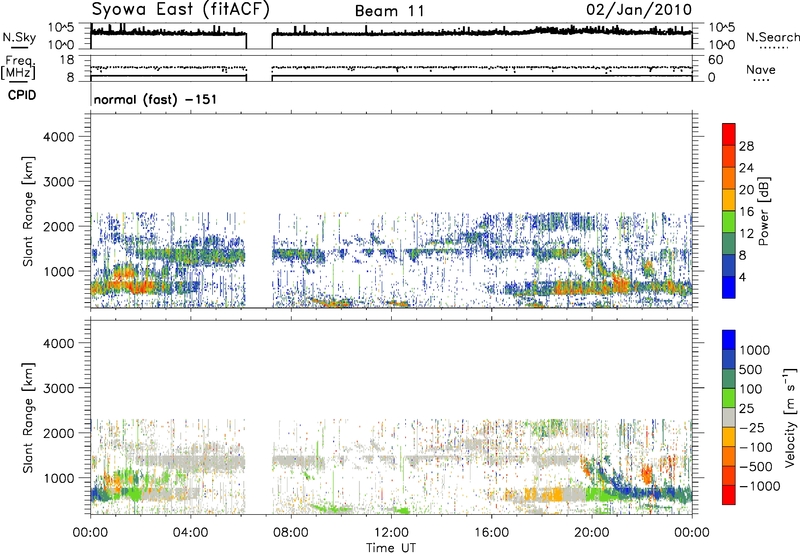
Task: Click the 4 tick on power colorbar
Action: coord(742,277)
